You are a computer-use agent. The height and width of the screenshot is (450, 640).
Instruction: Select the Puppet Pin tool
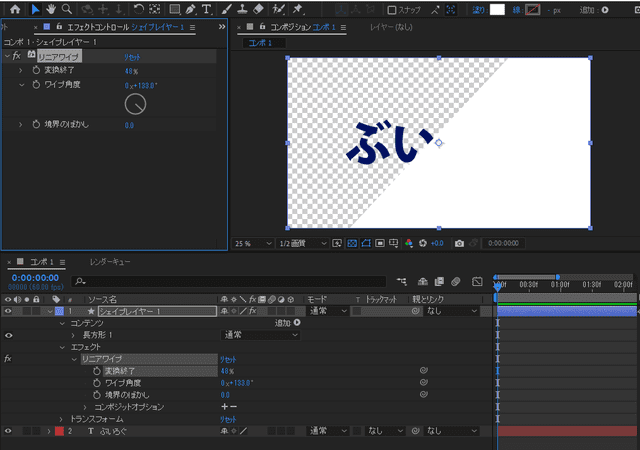click(x=298, y=9)
